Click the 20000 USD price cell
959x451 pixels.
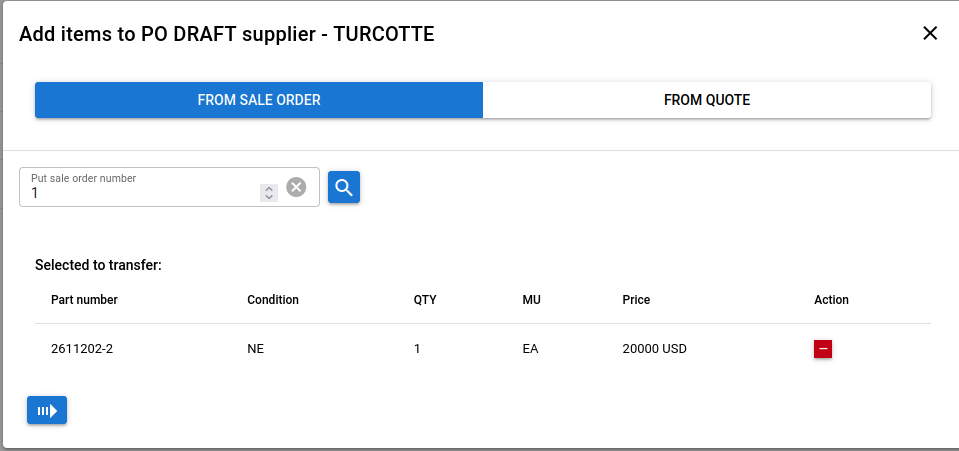click(654, 350)
